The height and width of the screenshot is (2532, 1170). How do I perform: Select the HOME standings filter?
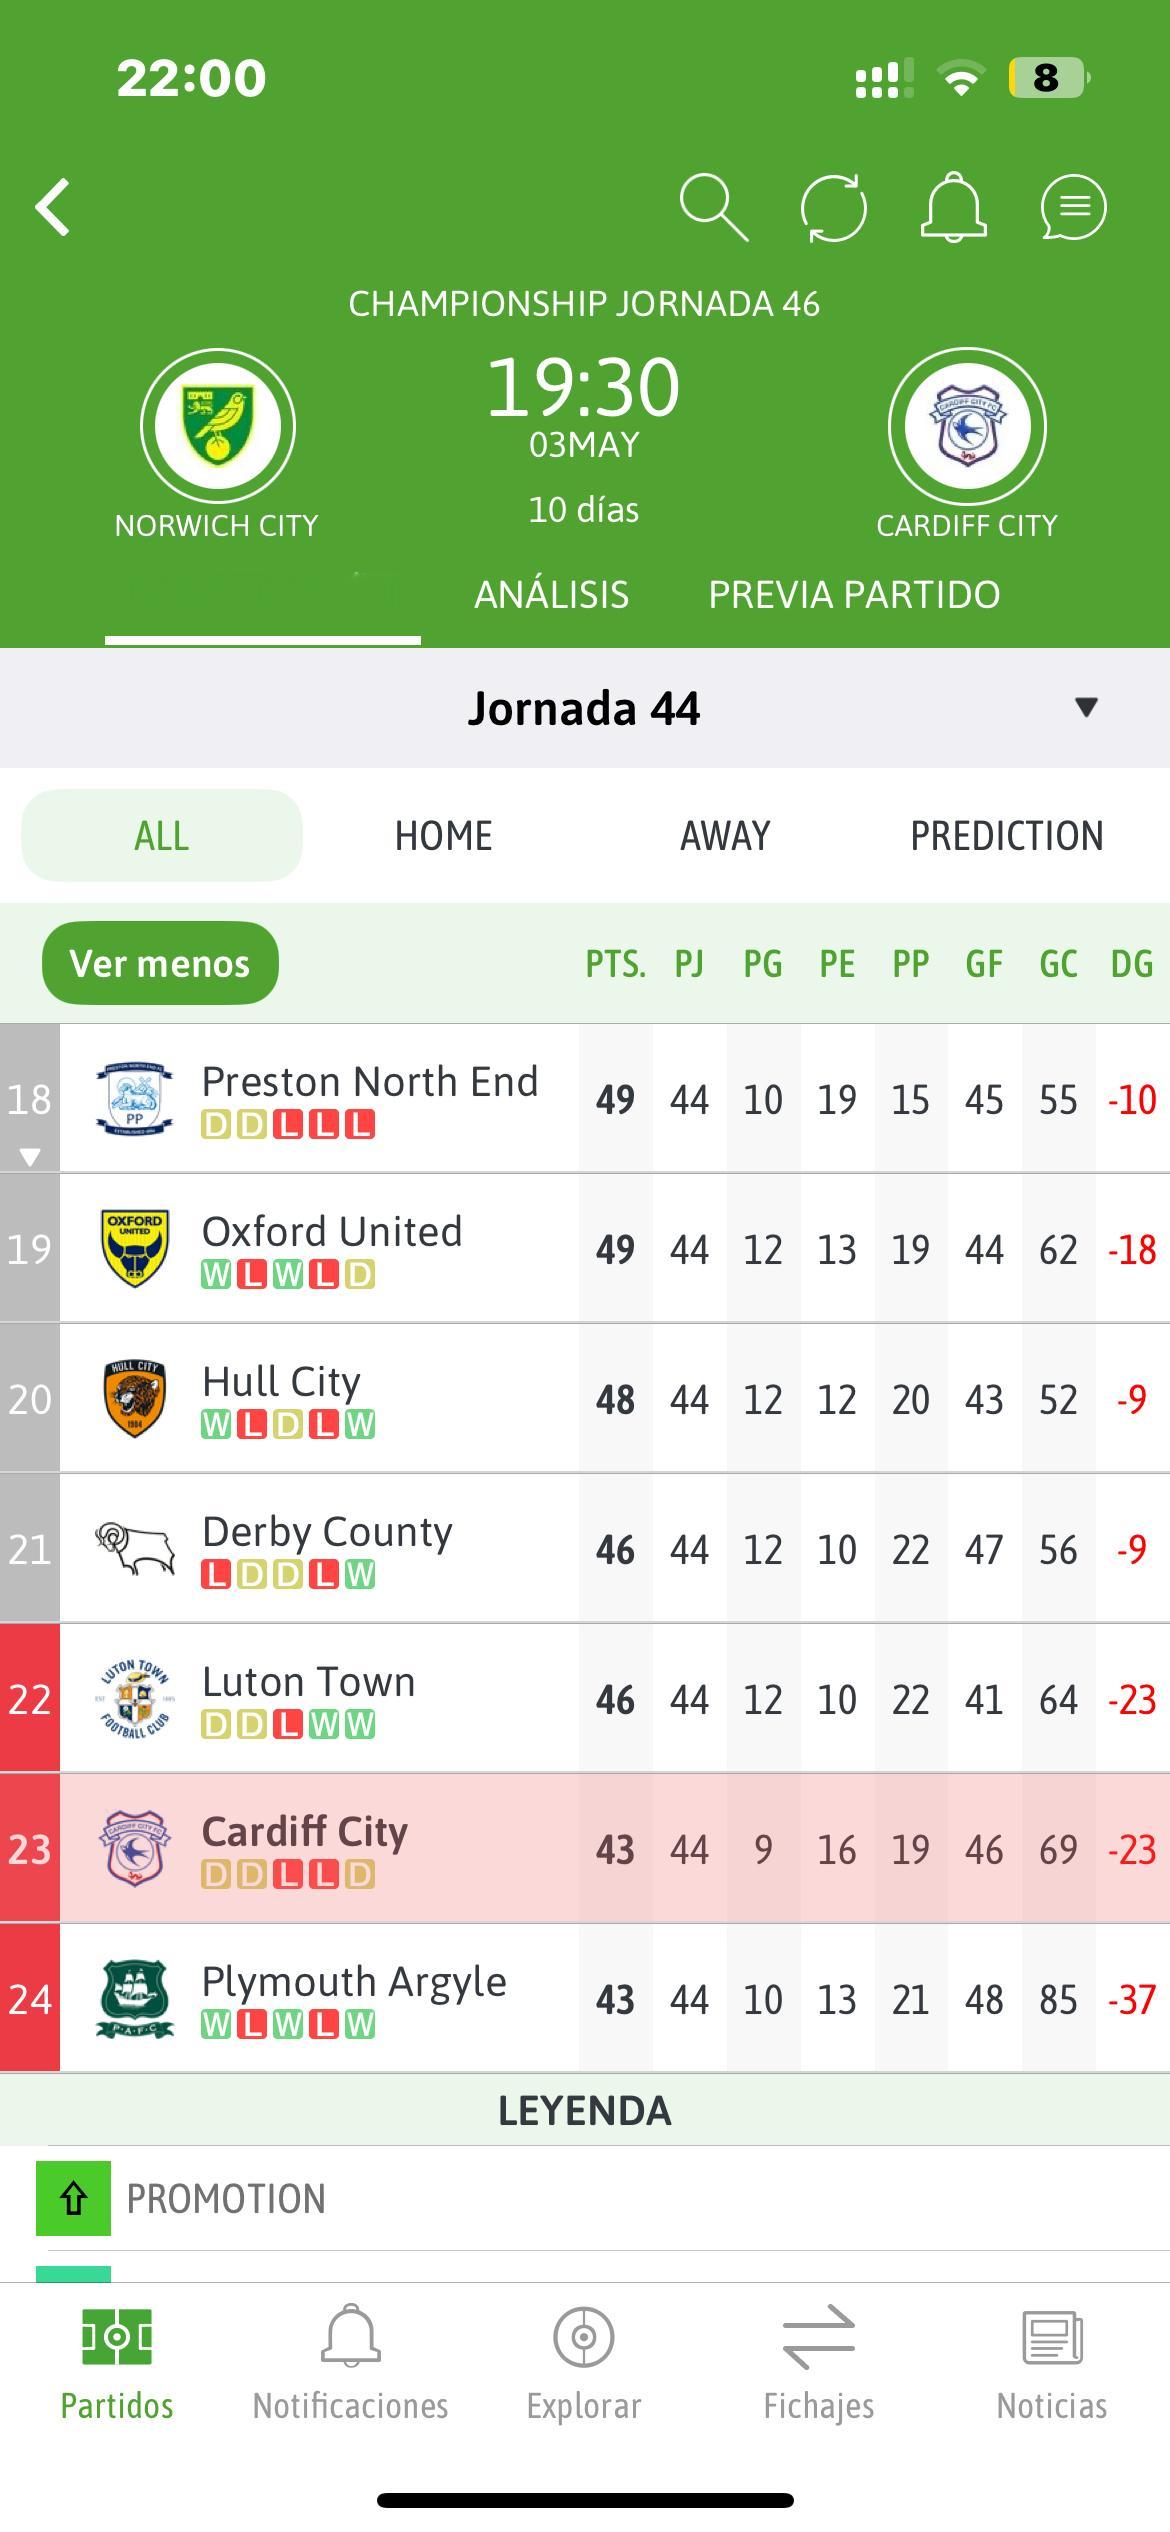coord(443,836)
